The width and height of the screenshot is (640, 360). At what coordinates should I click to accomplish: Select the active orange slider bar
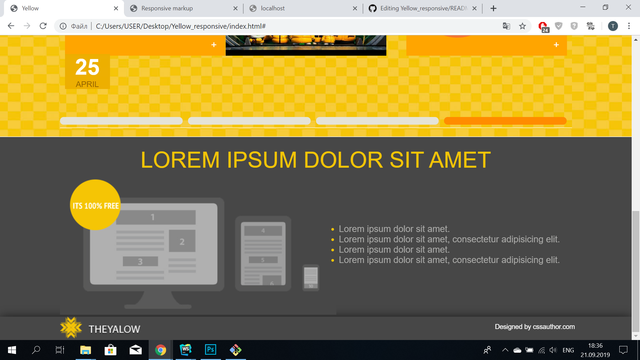[x=505, y=121]
